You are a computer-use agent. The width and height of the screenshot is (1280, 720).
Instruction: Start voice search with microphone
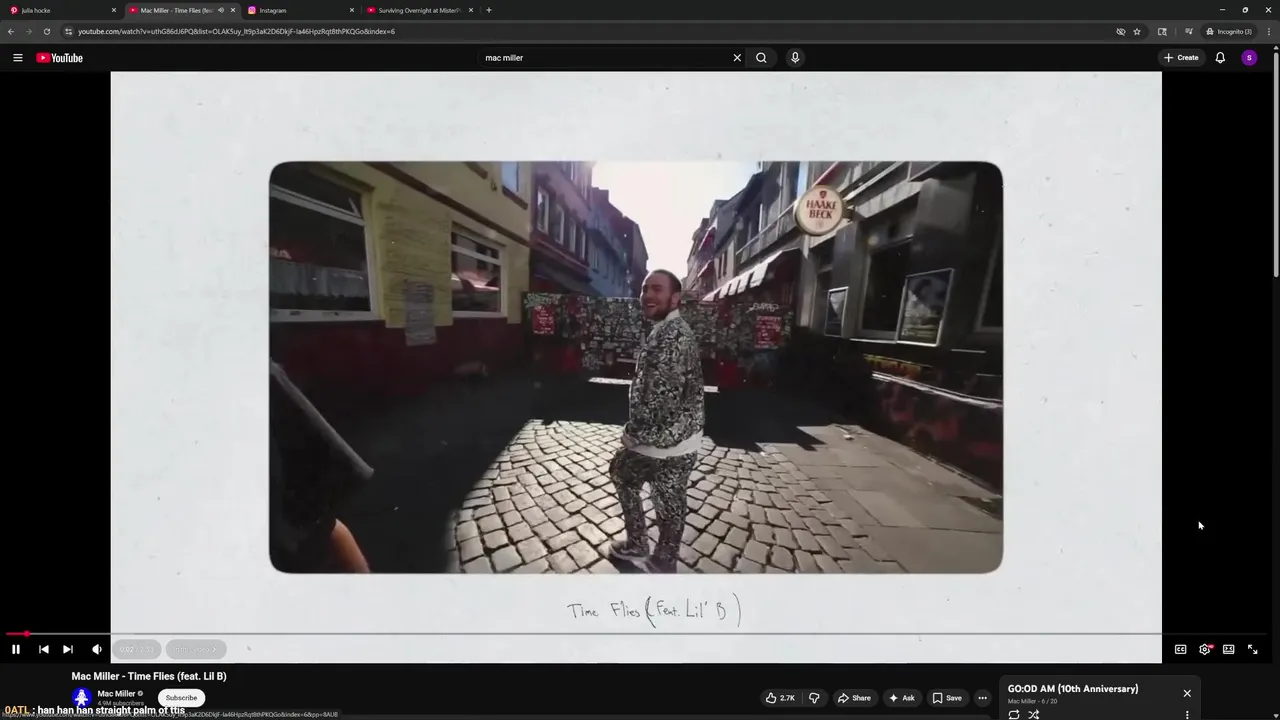click(x=795, y=58)
